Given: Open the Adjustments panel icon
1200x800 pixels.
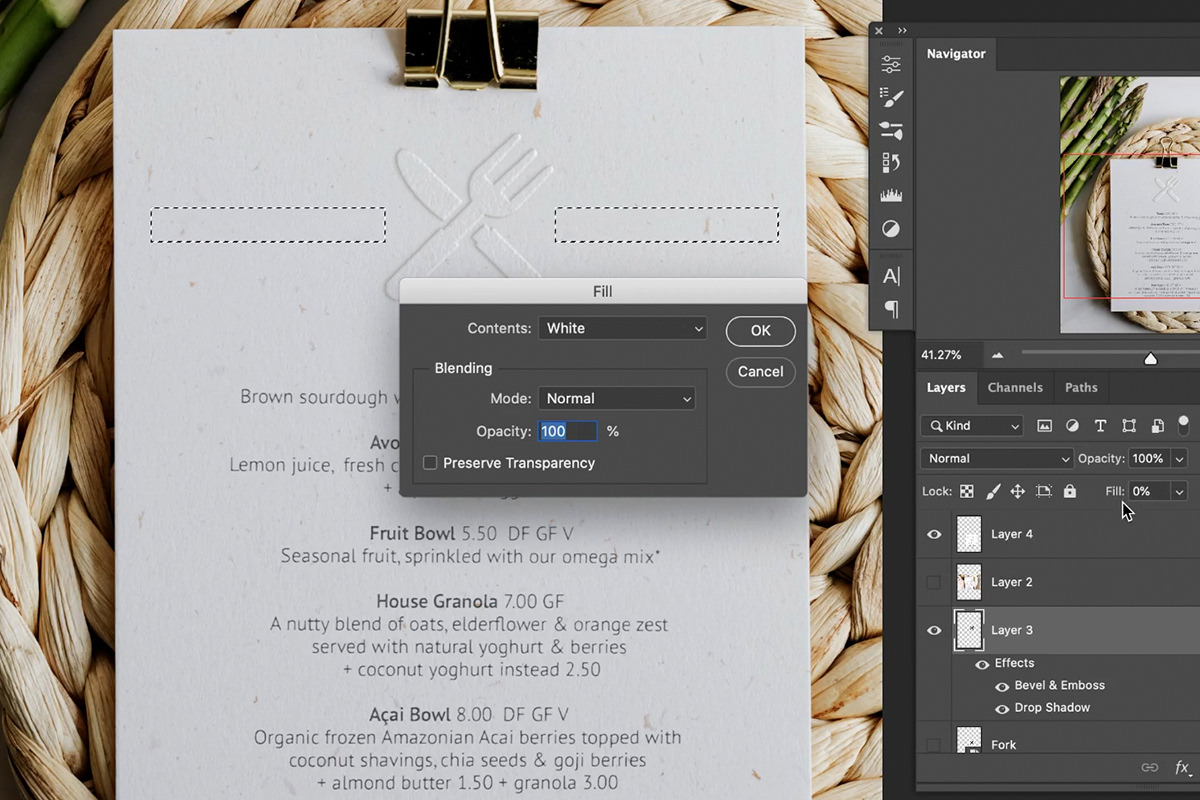Looking at the screenshot, I should [x=890, y=228].
